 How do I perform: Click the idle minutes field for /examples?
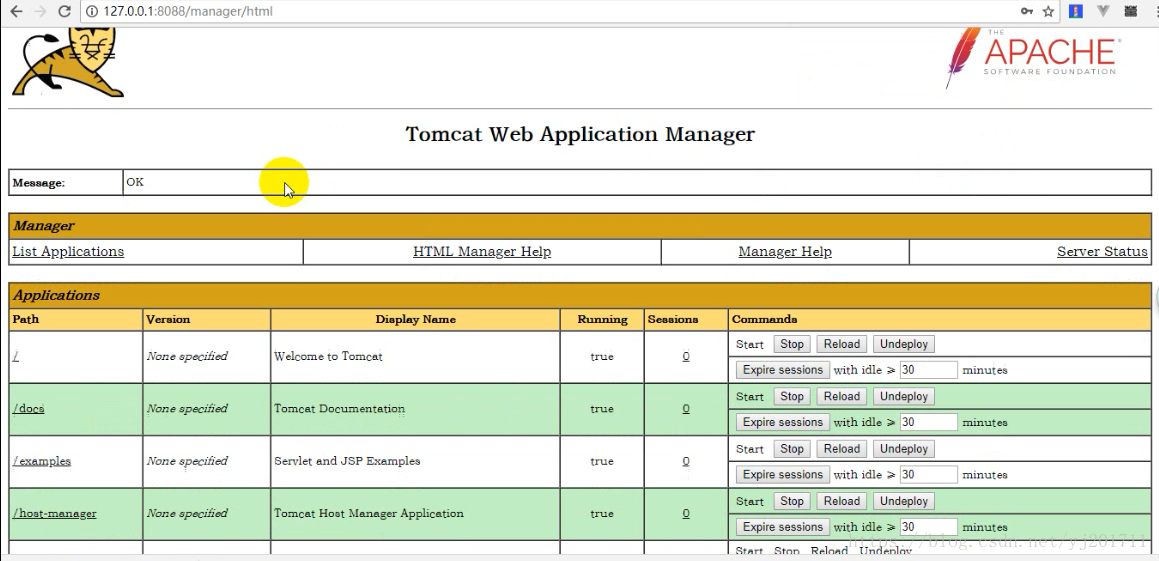[x=928, y=475]
